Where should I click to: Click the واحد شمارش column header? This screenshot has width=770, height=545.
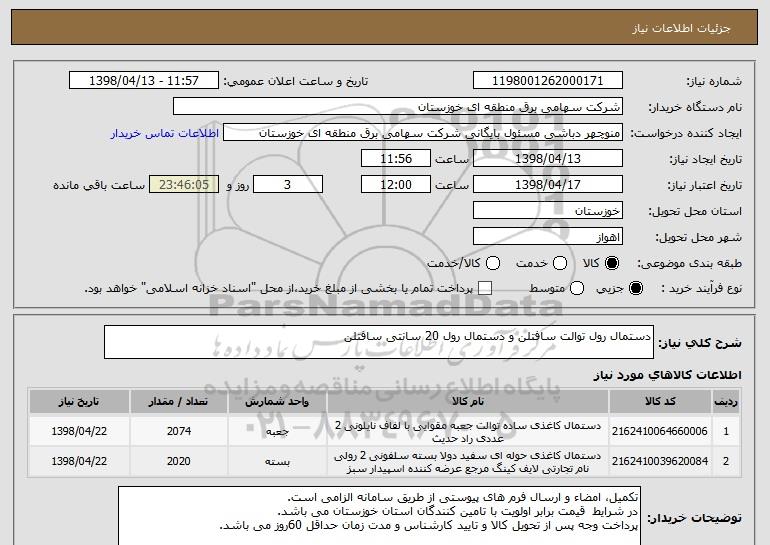coord(277,402)
